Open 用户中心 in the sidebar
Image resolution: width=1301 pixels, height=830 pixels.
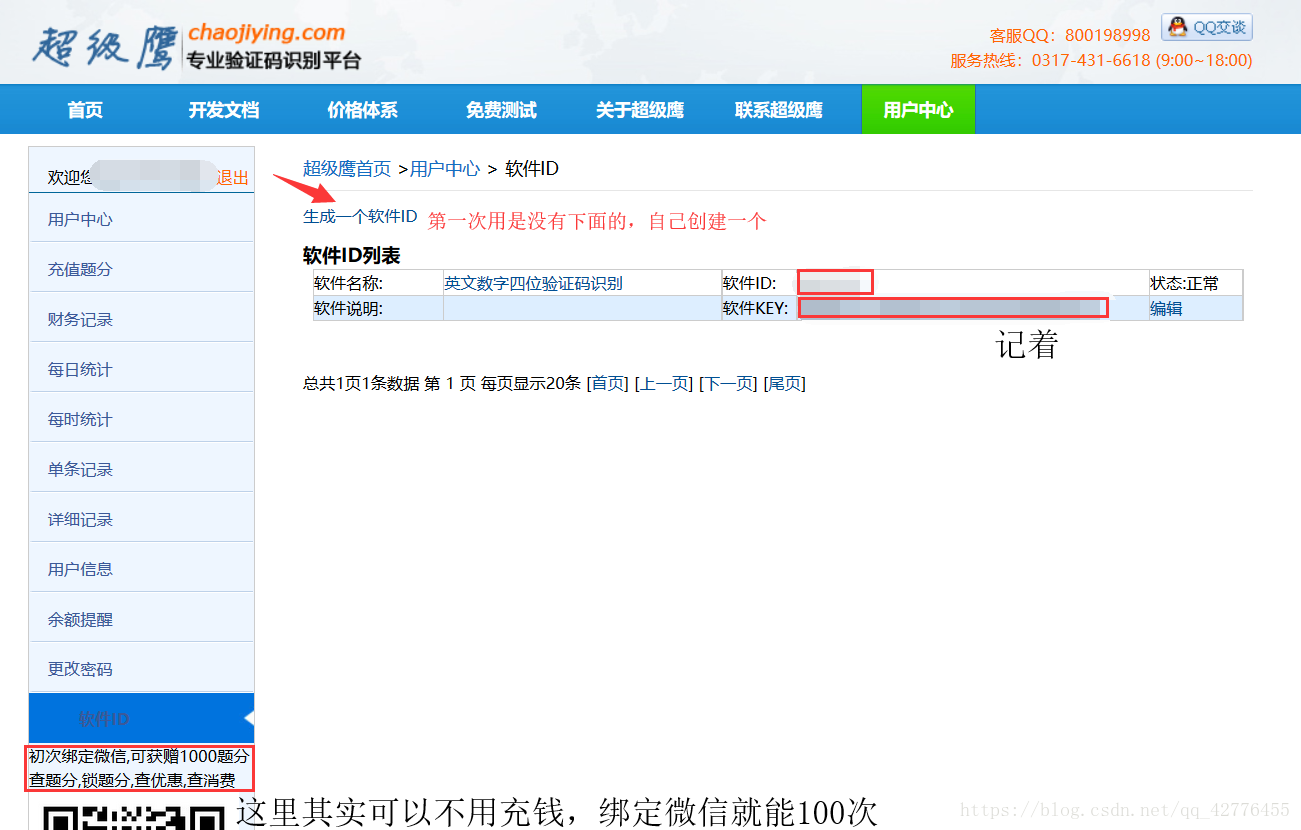tap(141, 219)
